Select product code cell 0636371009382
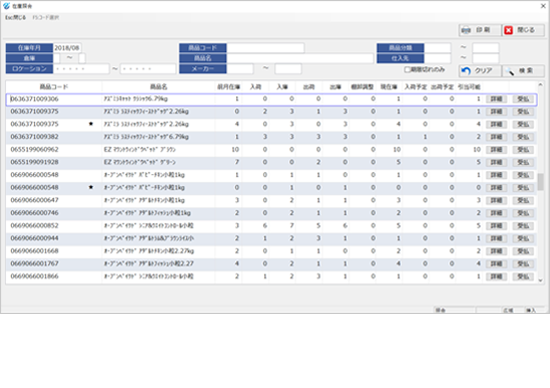The width and height of the screenshot is (550, 388). pos(34,137)
